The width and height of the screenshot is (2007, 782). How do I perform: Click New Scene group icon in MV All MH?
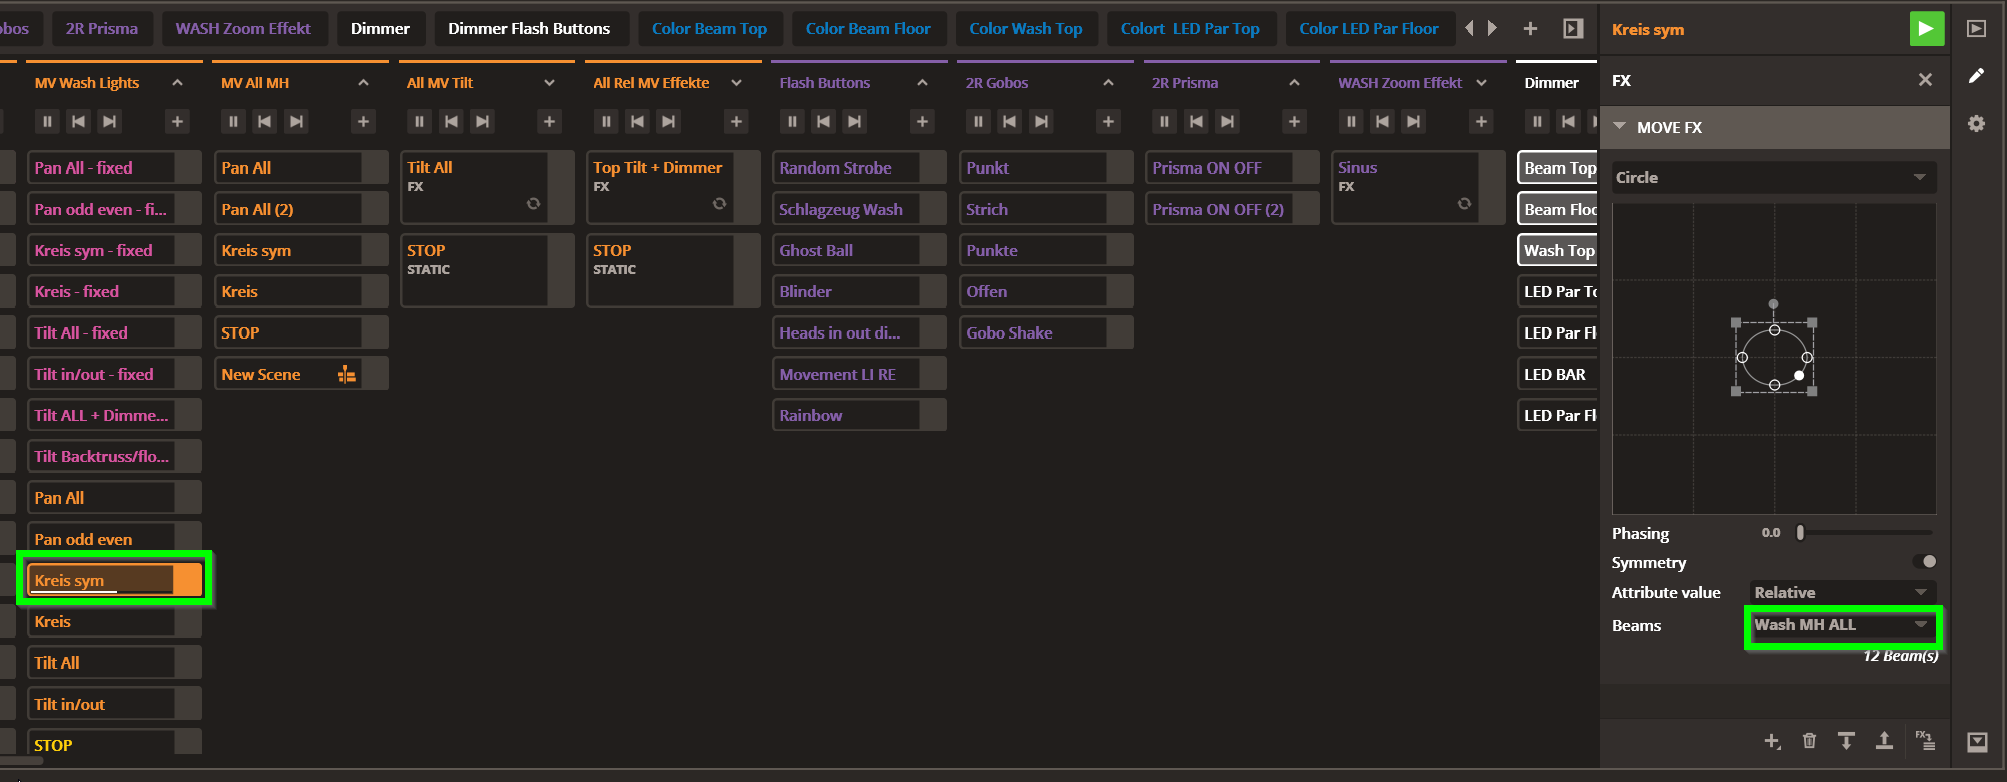tap(347, 374)
